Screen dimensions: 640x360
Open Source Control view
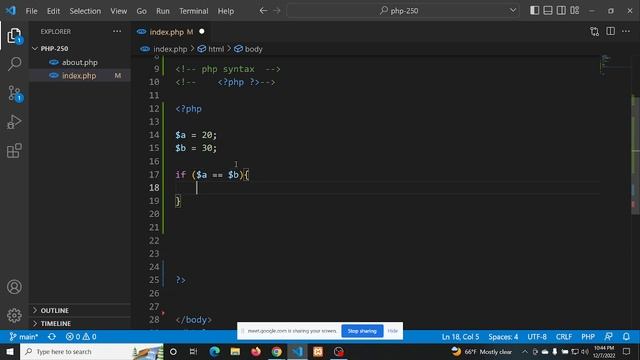14,93
